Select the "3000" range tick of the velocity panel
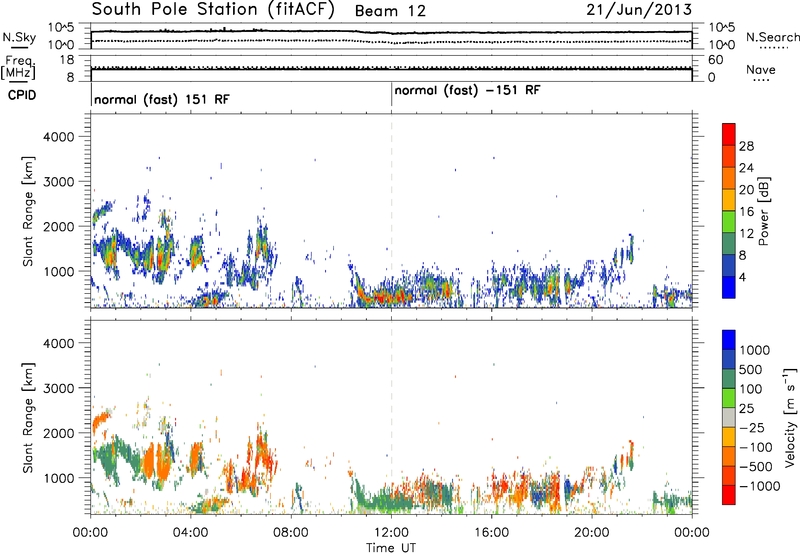 [x=58, y=388]
